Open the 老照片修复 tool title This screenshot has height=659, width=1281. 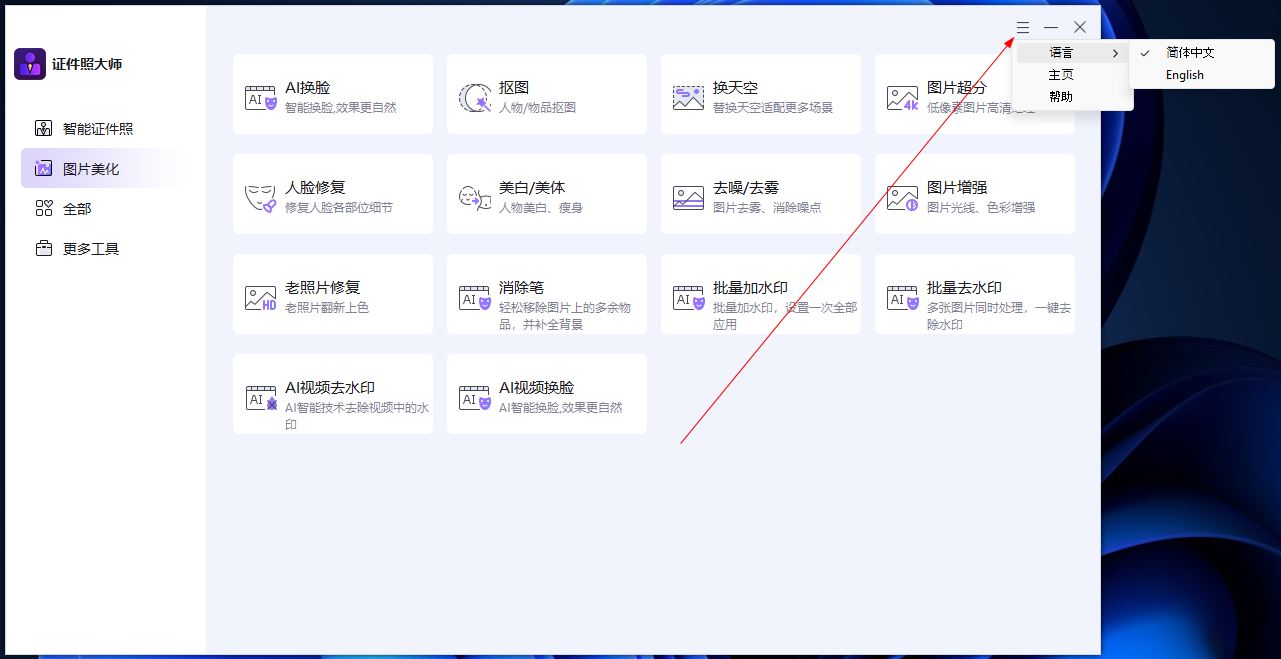click(x=322, y=288)
